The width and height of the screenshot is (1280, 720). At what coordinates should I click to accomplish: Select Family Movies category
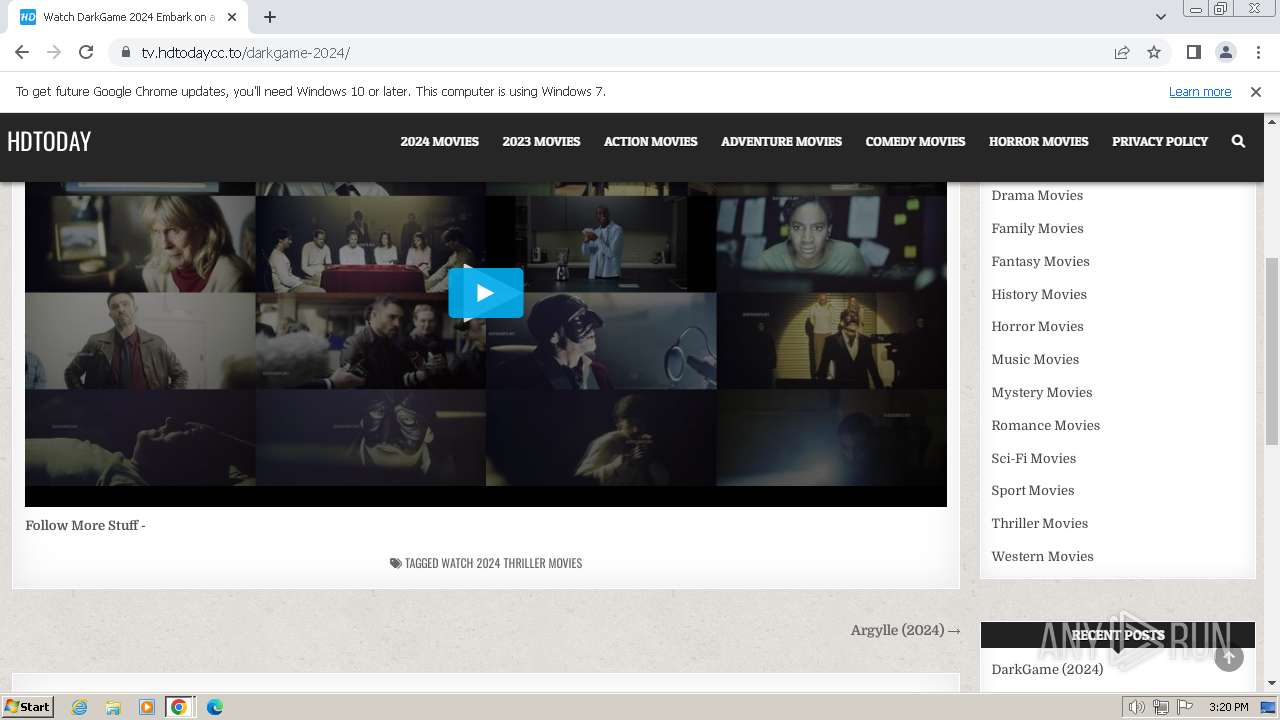coord(1037,228)
